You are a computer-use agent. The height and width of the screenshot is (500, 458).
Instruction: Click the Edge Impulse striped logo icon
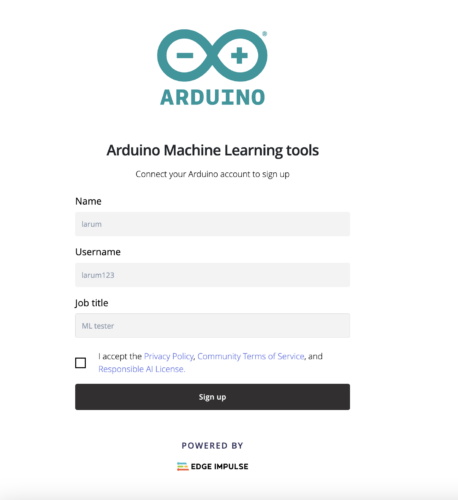182,466
